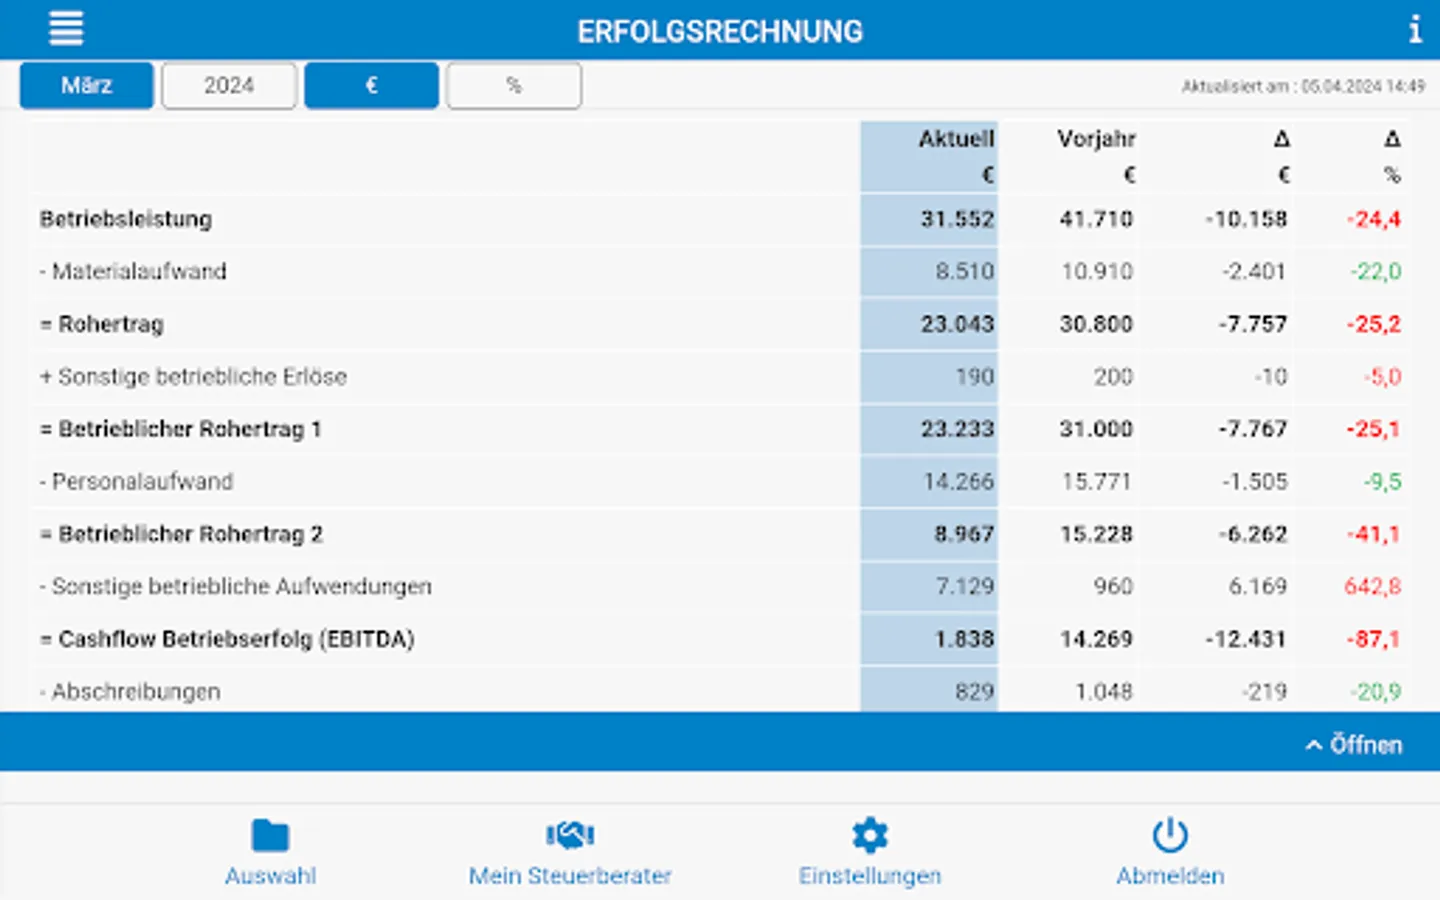Open the 2024 year selector
The width and height of the screenshot is (1440, 900).
pos(228,85)
